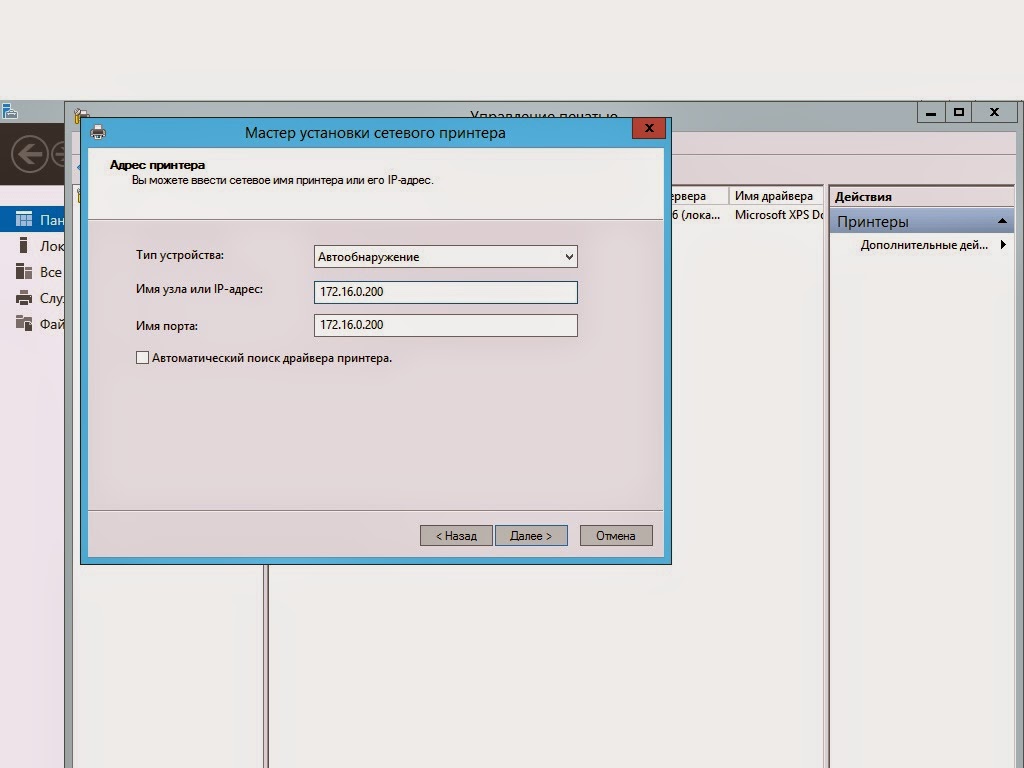Enable Автоматический поиск драйвера принтера checkbox
Screen dimensions: 1024x768
pyautogui.click(x=142, y=358)
